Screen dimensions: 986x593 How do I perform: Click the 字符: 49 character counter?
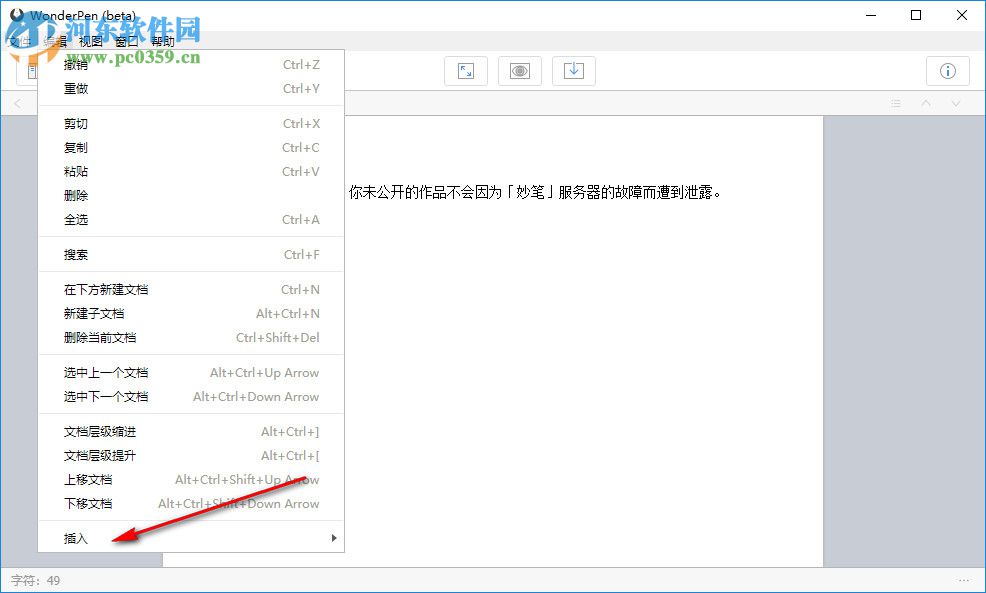tap(40, 580)
